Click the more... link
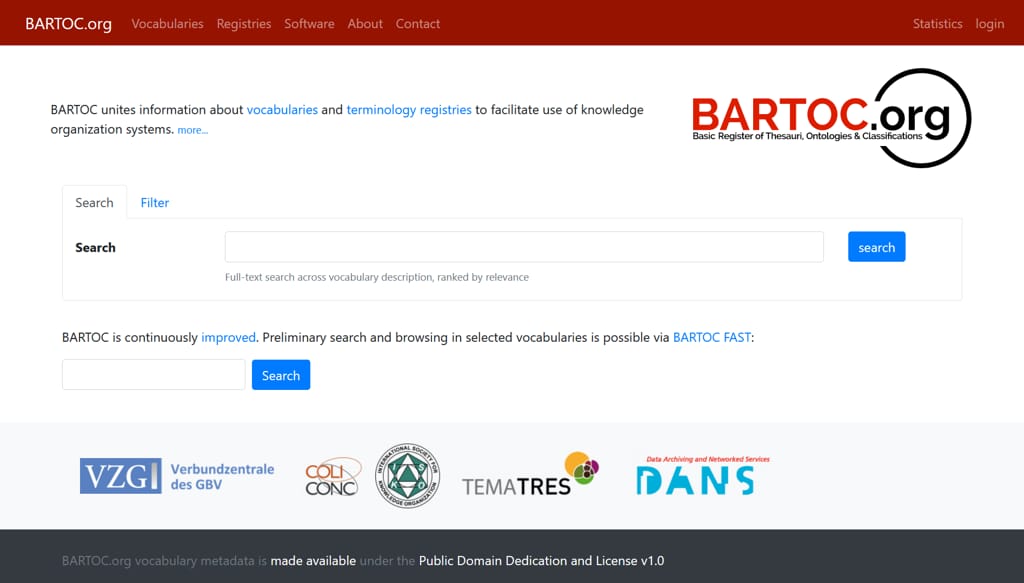The image size is (1024, 583). pyautogui.click(x=193, y=130)
